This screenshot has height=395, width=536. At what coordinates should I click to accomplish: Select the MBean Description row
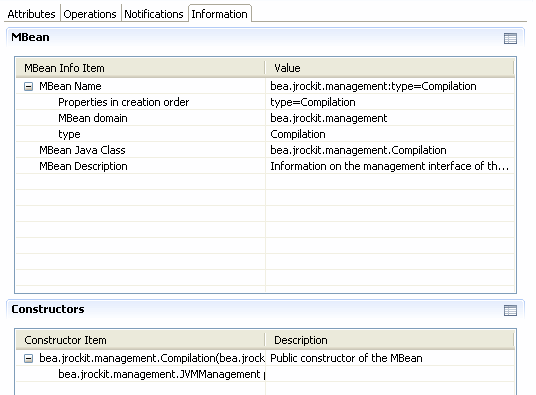(265, 166)
